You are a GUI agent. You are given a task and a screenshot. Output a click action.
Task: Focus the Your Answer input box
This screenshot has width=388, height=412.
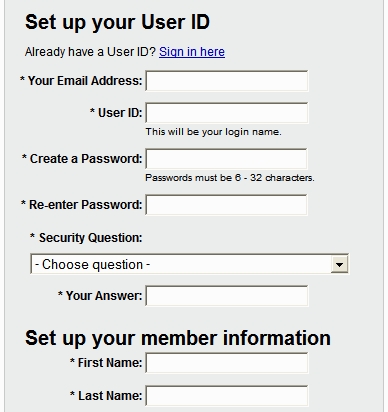coord(227,296)
